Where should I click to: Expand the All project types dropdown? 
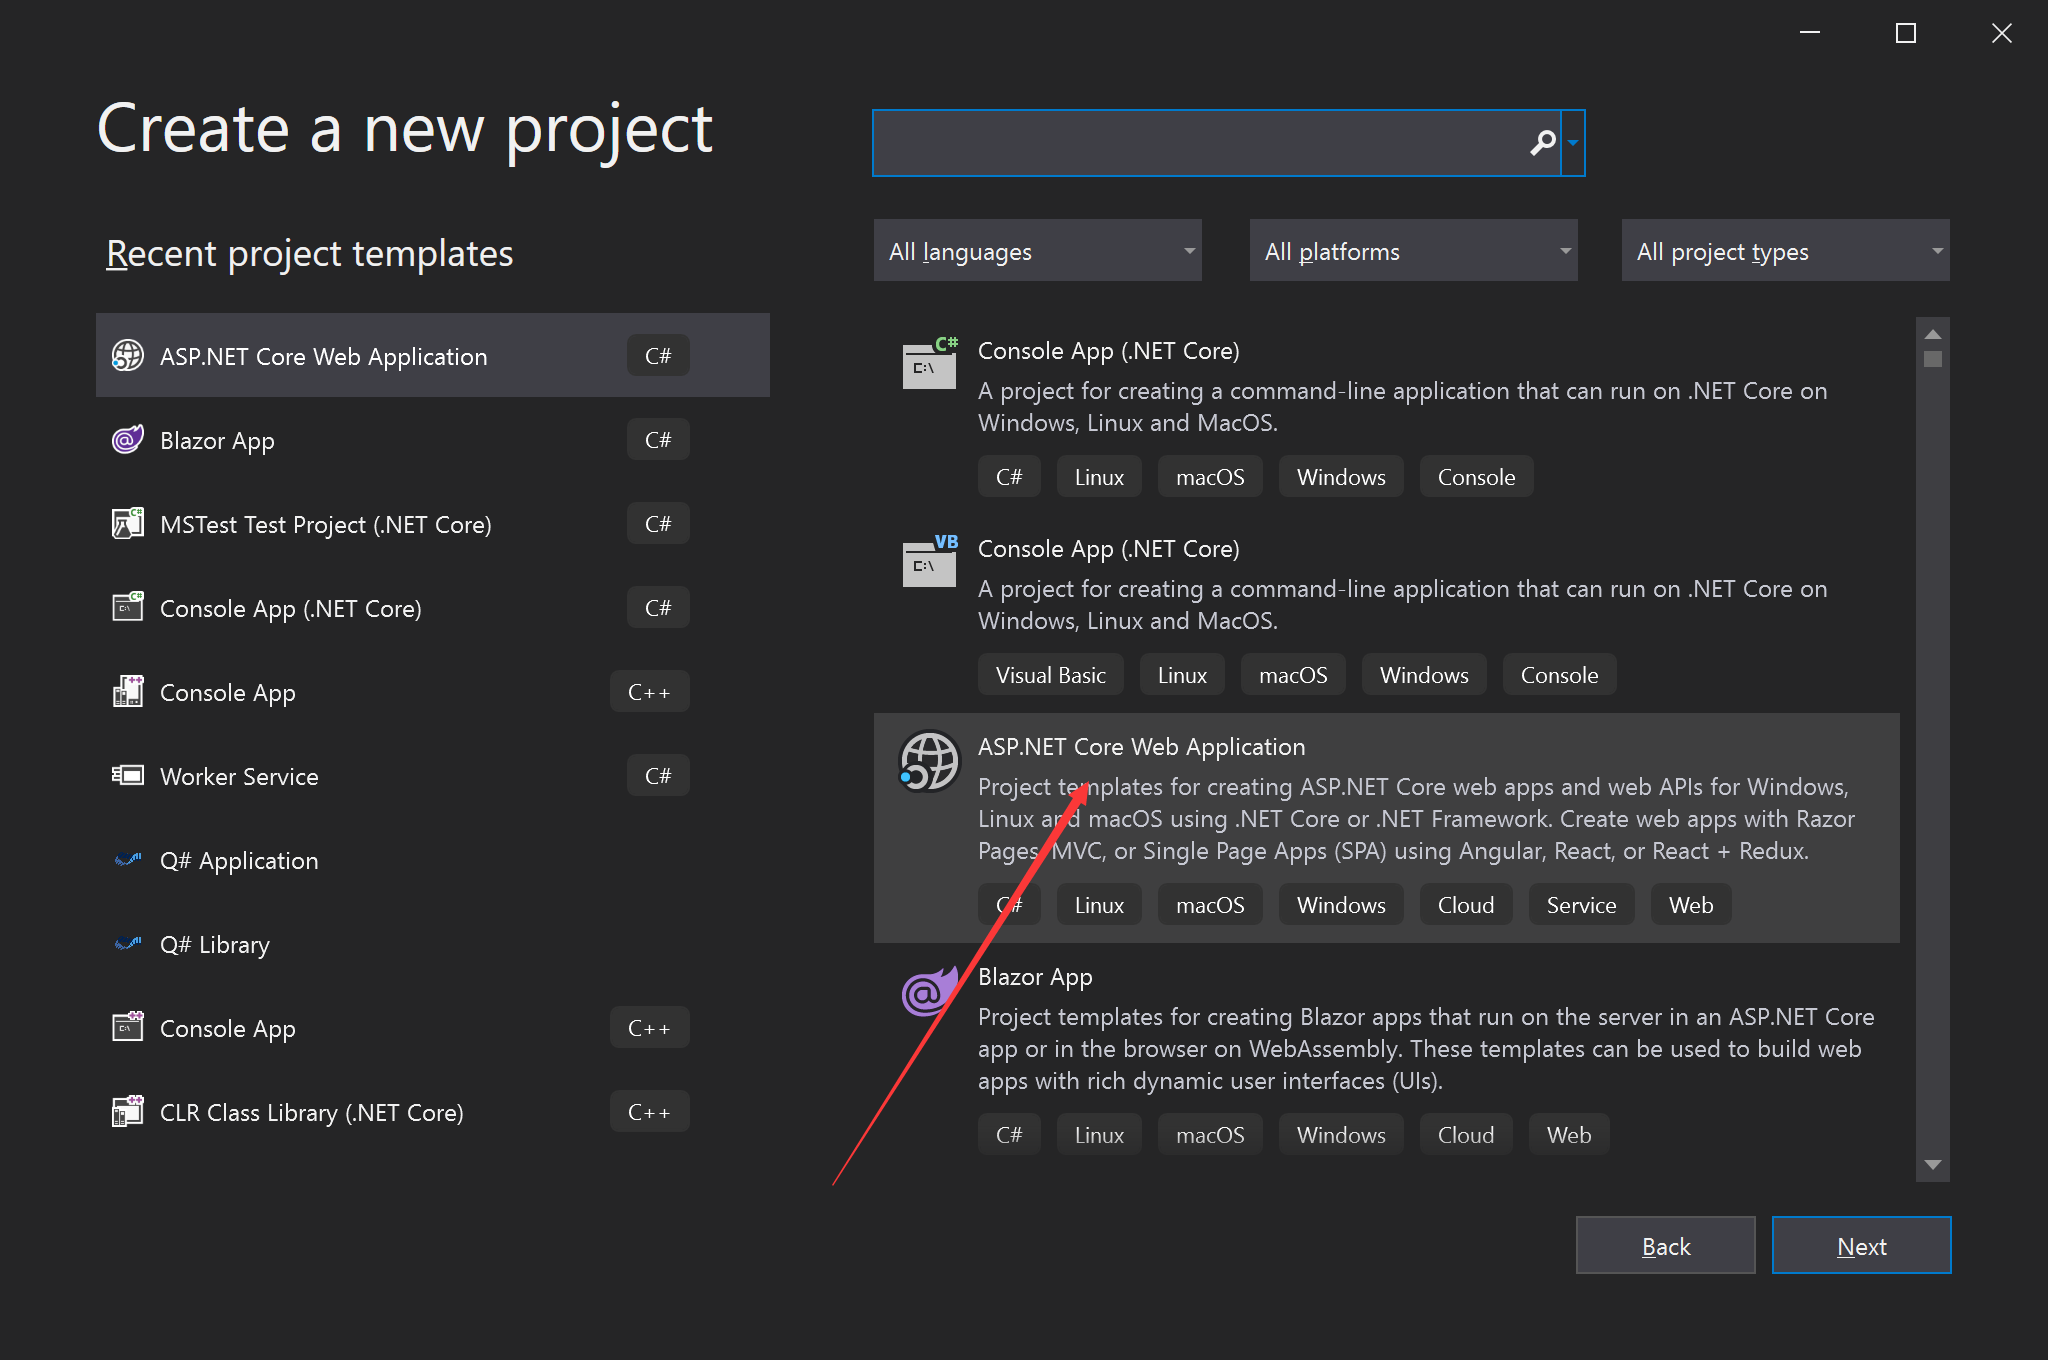point(1785,251)
